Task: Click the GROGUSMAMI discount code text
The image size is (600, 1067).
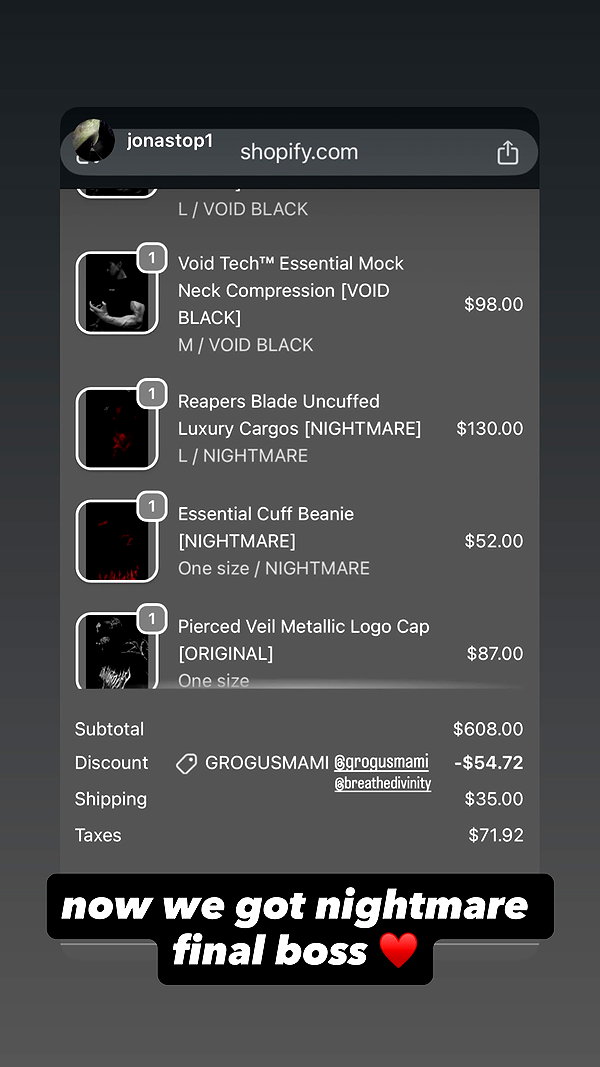Action: coord(267,763)
